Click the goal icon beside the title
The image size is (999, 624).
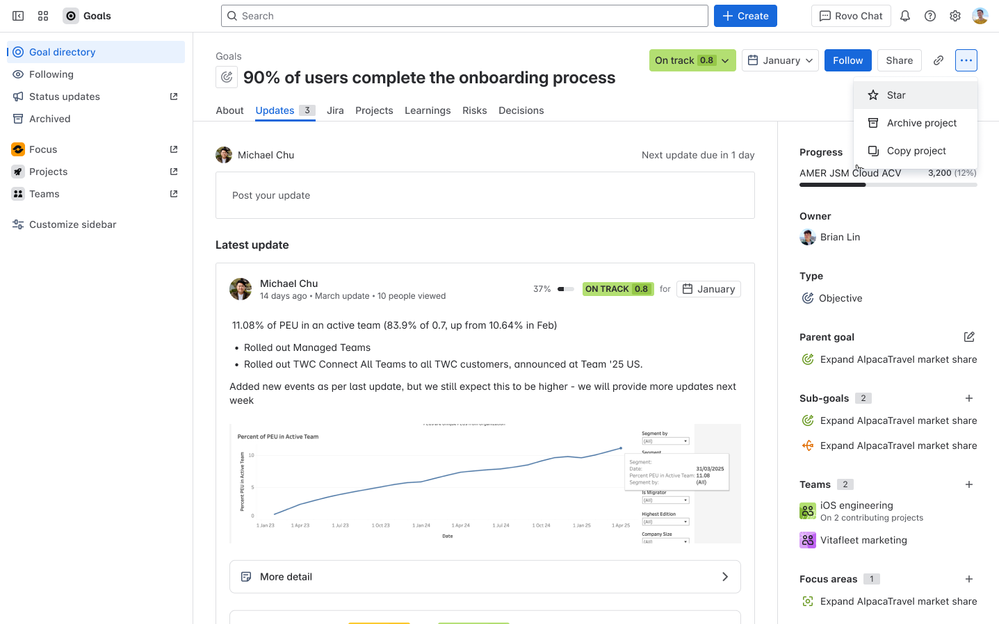(226, 78)
